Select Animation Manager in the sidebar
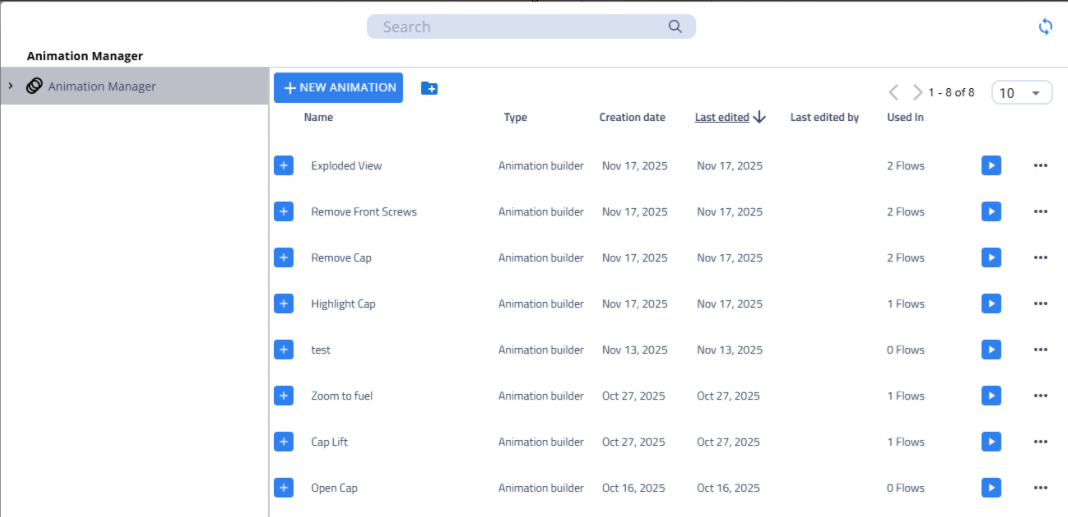 pos(102,87)
